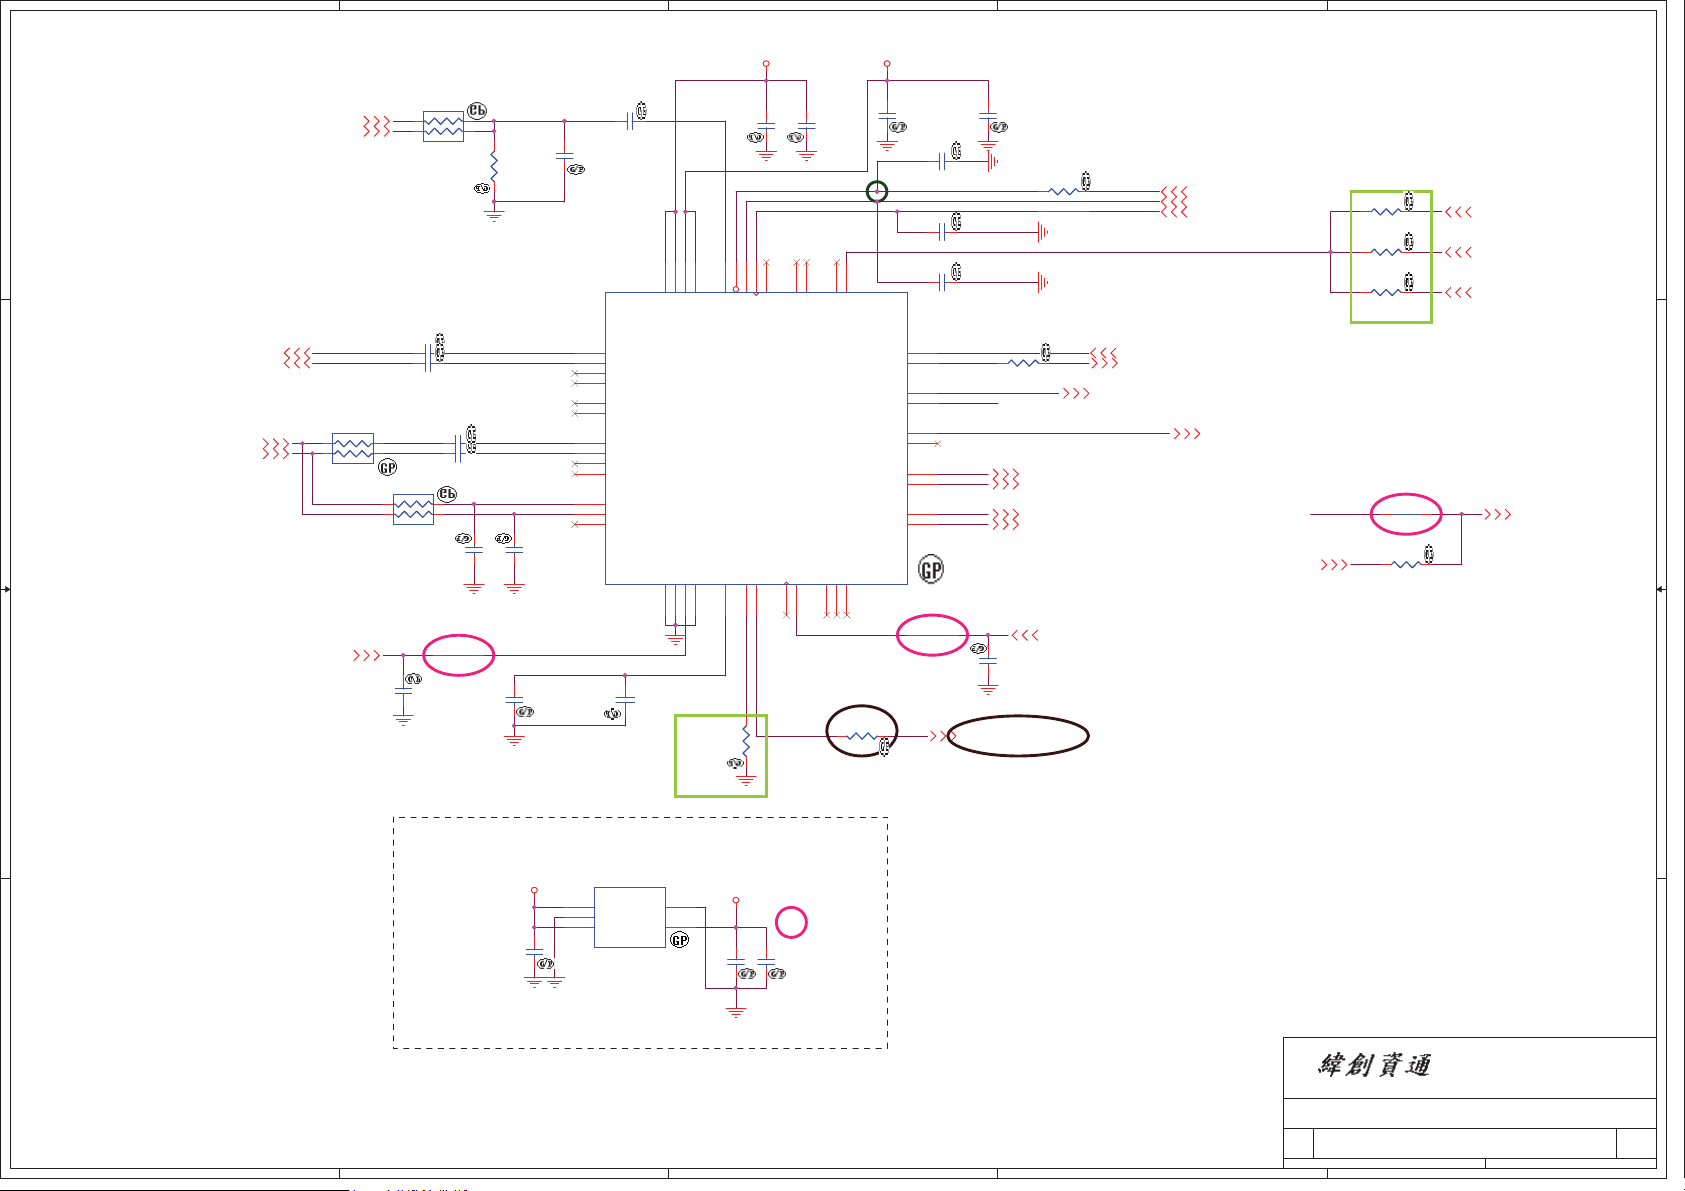
Task: Click the 緯創資通 company logo text
Action: pos(1374,1065)
